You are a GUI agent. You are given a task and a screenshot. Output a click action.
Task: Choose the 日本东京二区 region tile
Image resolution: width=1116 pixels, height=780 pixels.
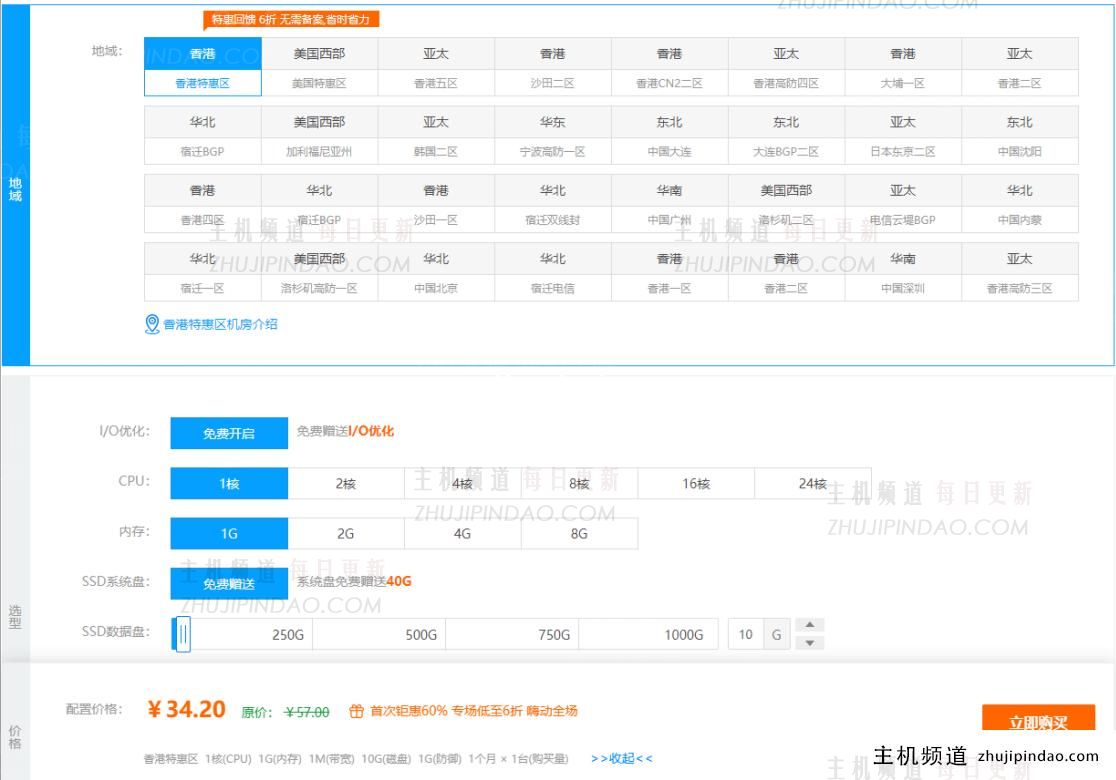pyautogui.click(x=903, y=135)
